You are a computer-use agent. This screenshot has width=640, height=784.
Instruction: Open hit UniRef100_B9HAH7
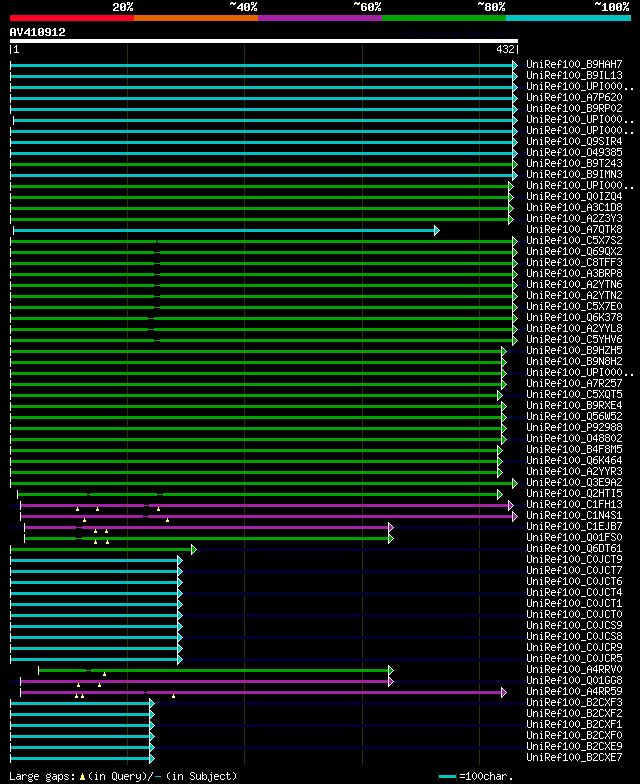(x=574, y=64)
